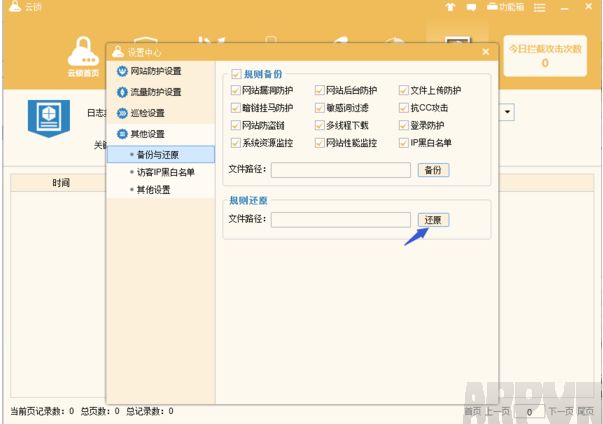Disable the IP黑白名单 checkbox

pyautogui.click(x=404, y=143)
